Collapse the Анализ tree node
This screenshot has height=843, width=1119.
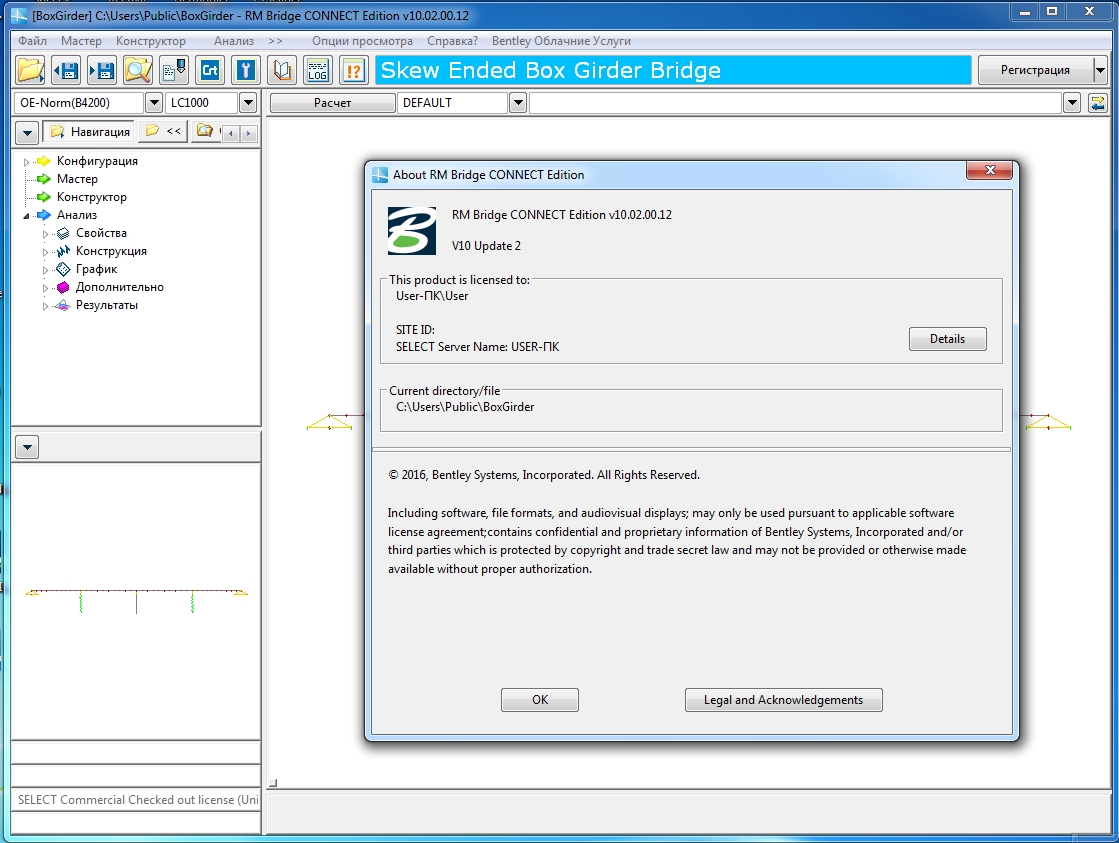pyautogui.click(x=27, y=216)
